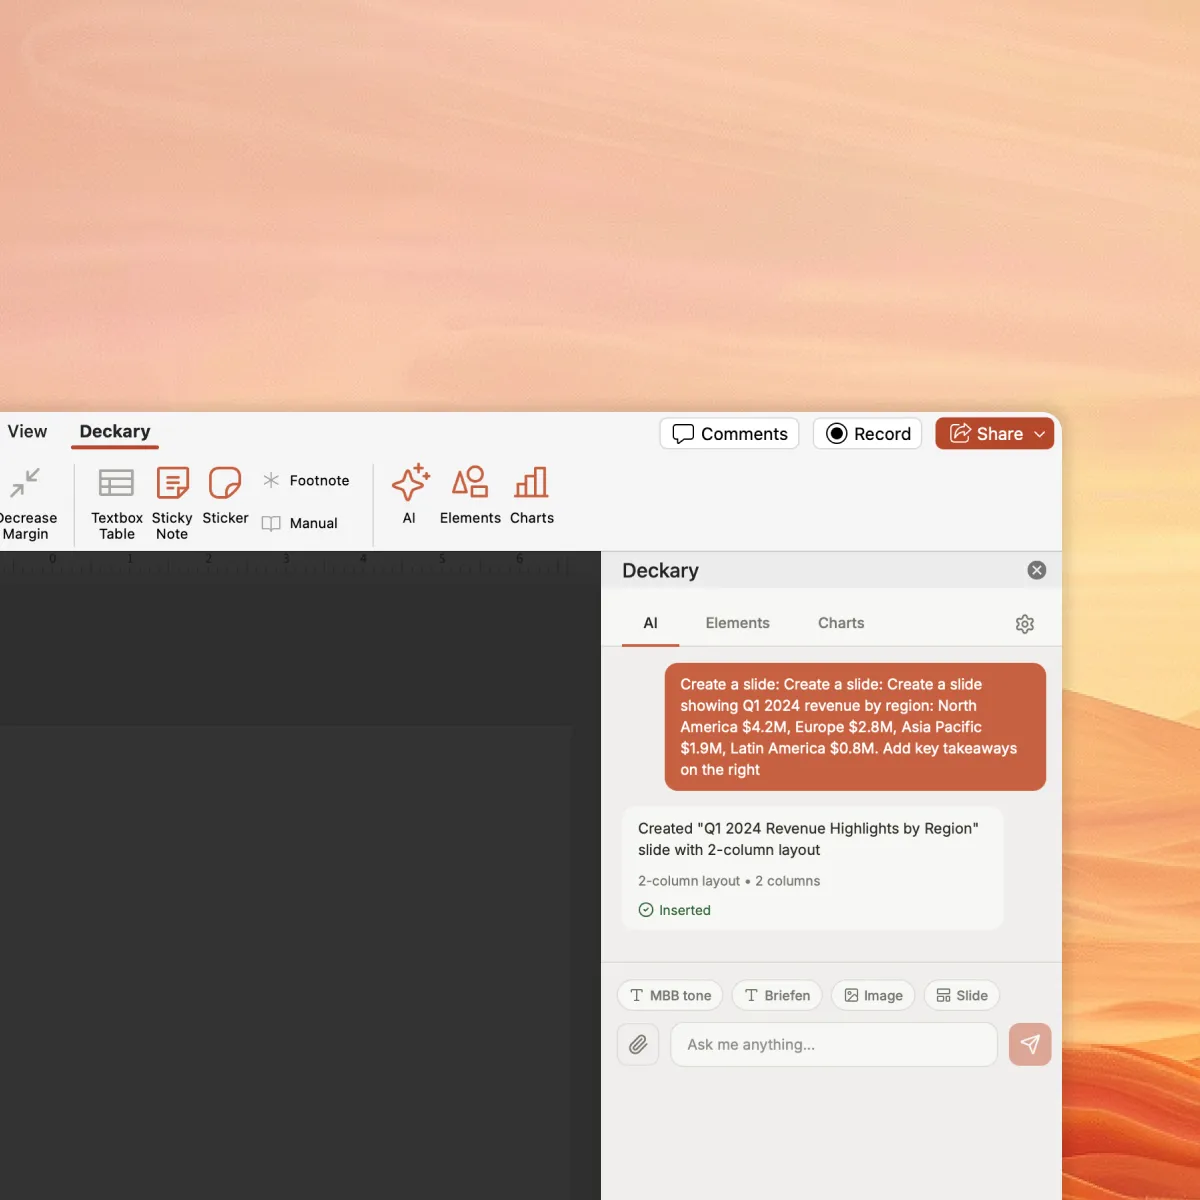Image resolution: width=1200 pixels, height=1200 pixels.
Task: Open the Manual from the ribbon
Action: [x=300, y=523]
